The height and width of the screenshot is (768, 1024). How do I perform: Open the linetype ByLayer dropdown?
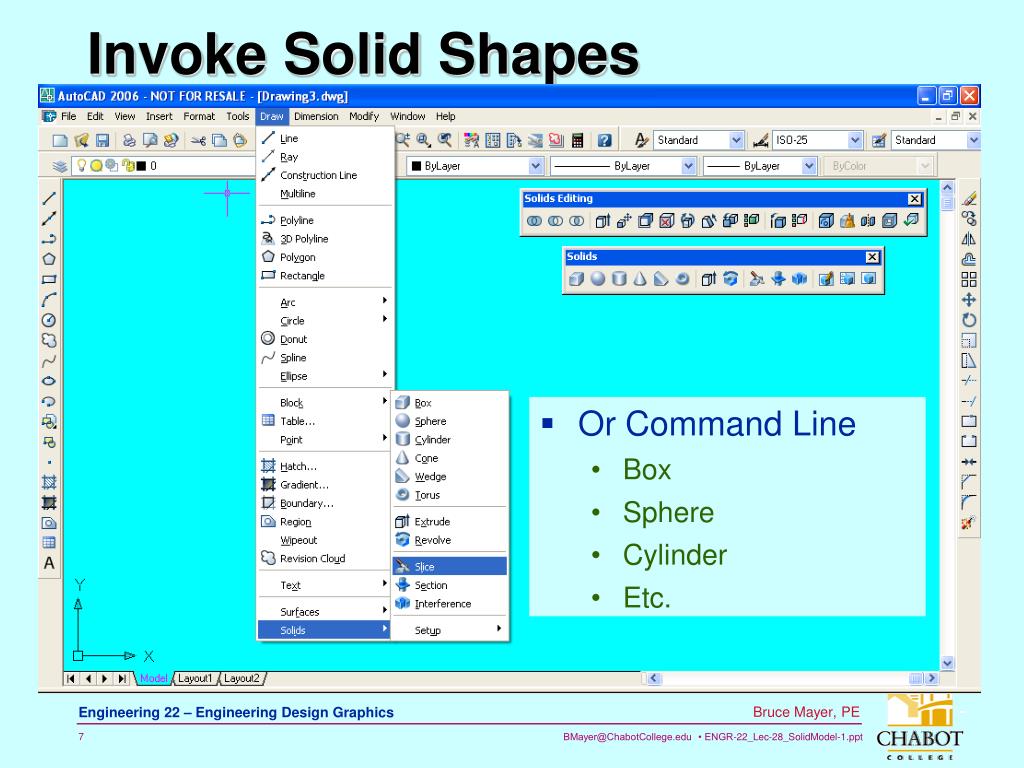[688, 166]
